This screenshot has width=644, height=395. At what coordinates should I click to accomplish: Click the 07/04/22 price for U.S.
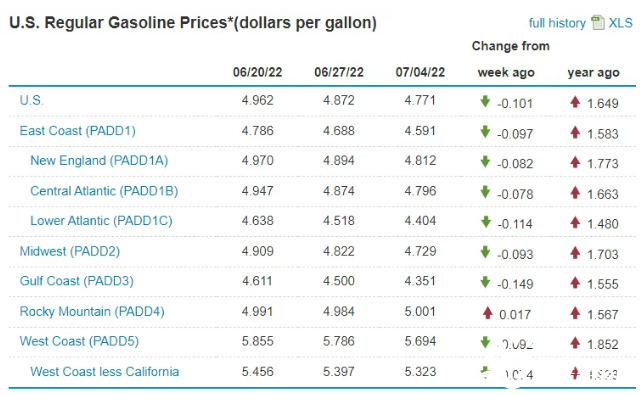pos(420,100)
